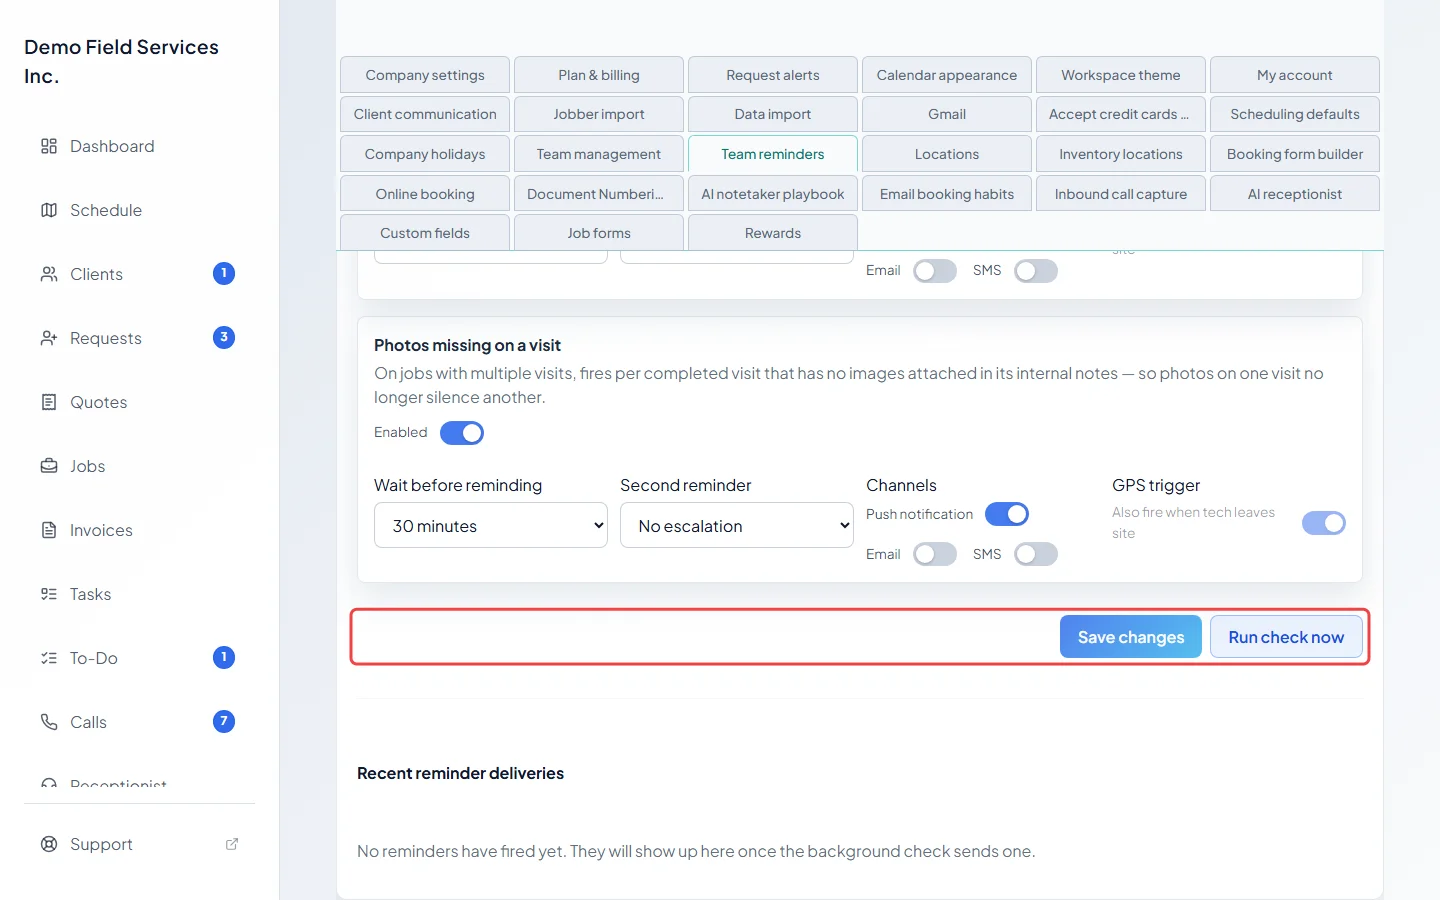This screenshot has height=900, width=1440.
Task: Toggle the GPS trigger switch
Action: tap(1324, 523)
